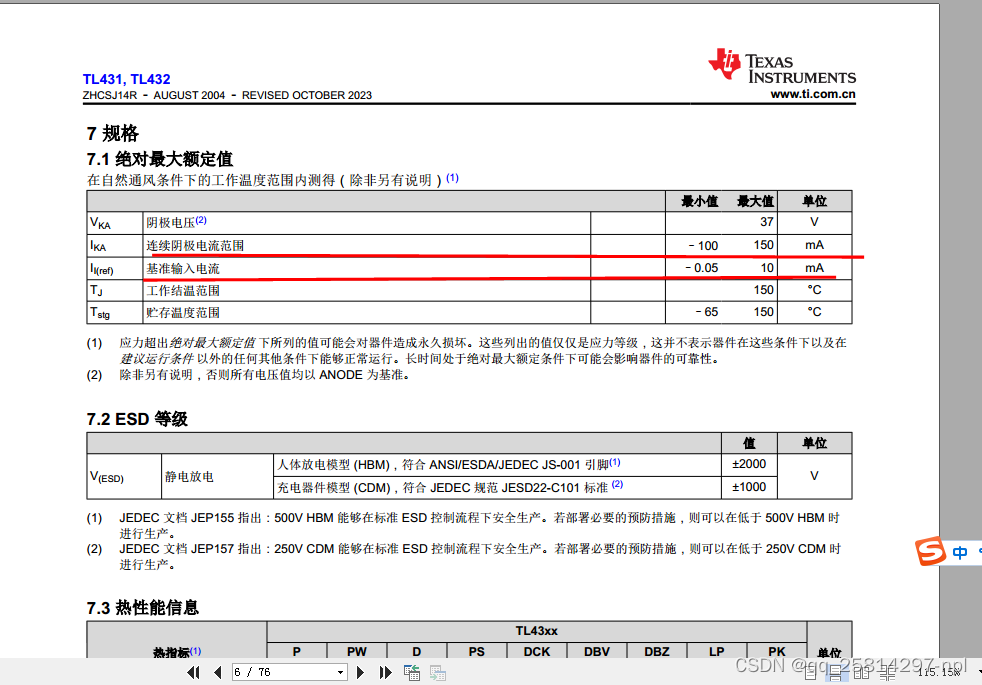Go to the next page
The height and width of the screenshot is (685, 982).
pyautogui.click(x=360, y=672)
